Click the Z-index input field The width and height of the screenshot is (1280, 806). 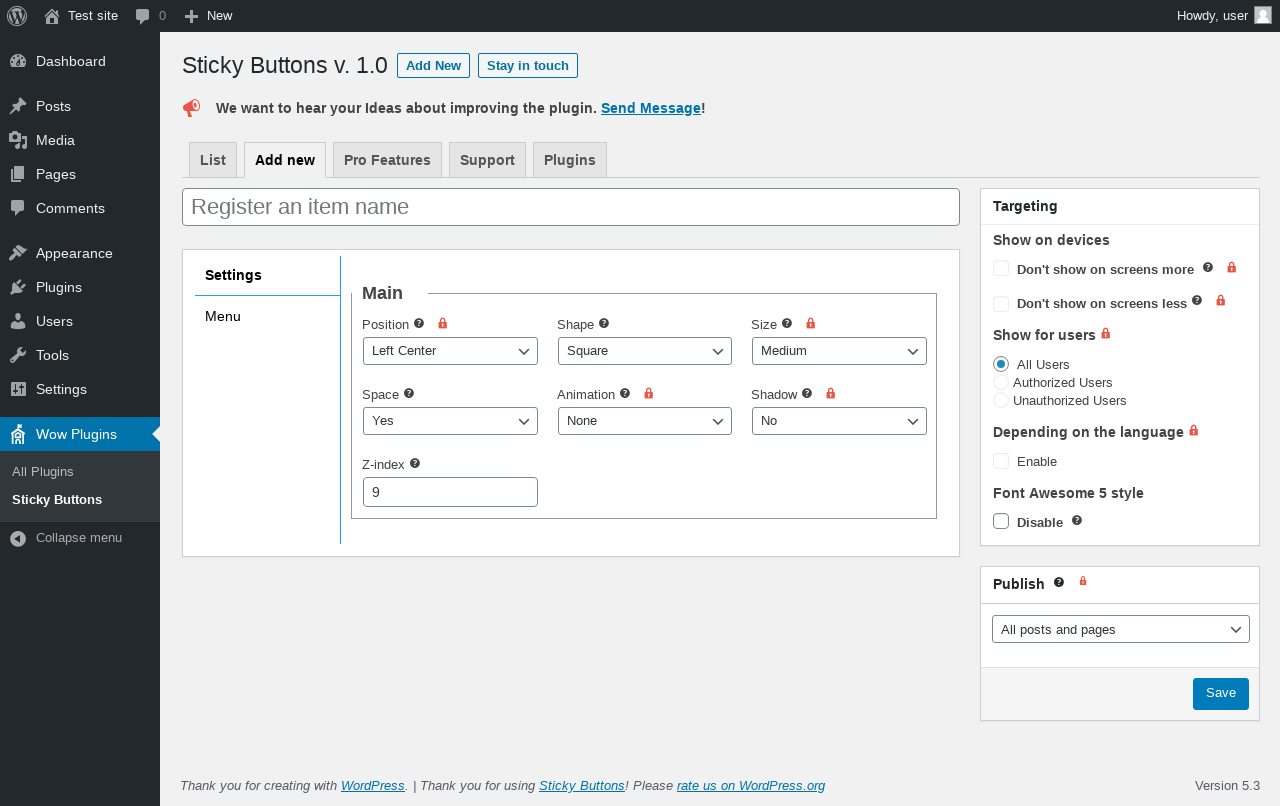click(x=450, y=492)
